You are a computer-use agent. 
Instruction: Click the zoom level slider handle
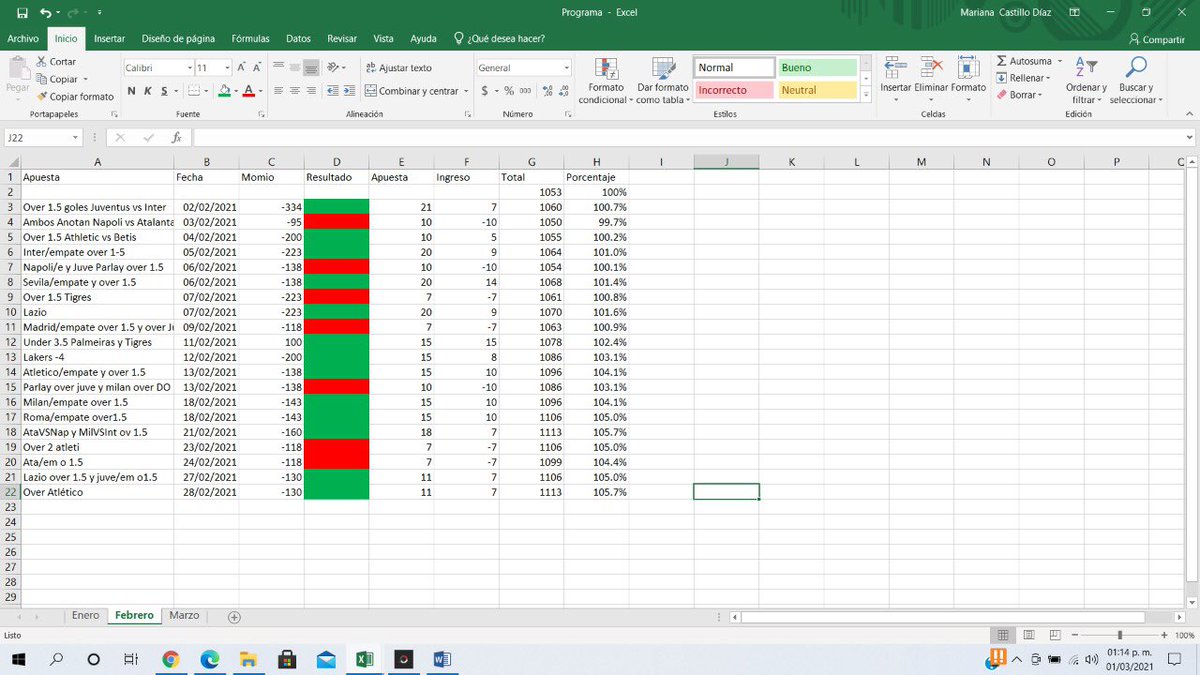(x=1120, y=635)
